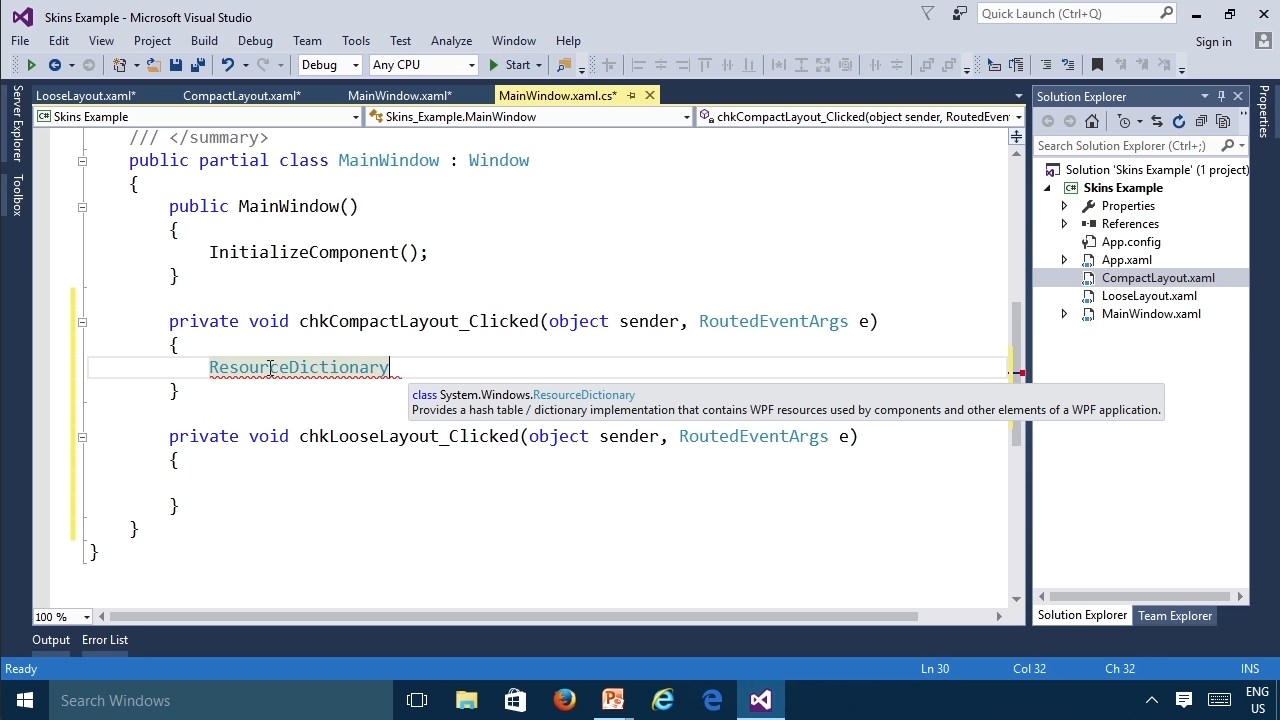The image size is (1280, 720).
Task: Click the Pending Changes Filter clock icon
Action: coord(1124,121)
